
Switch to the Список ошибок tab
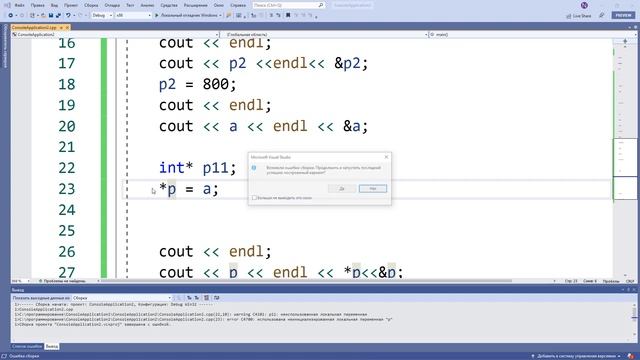click(27, 346)
